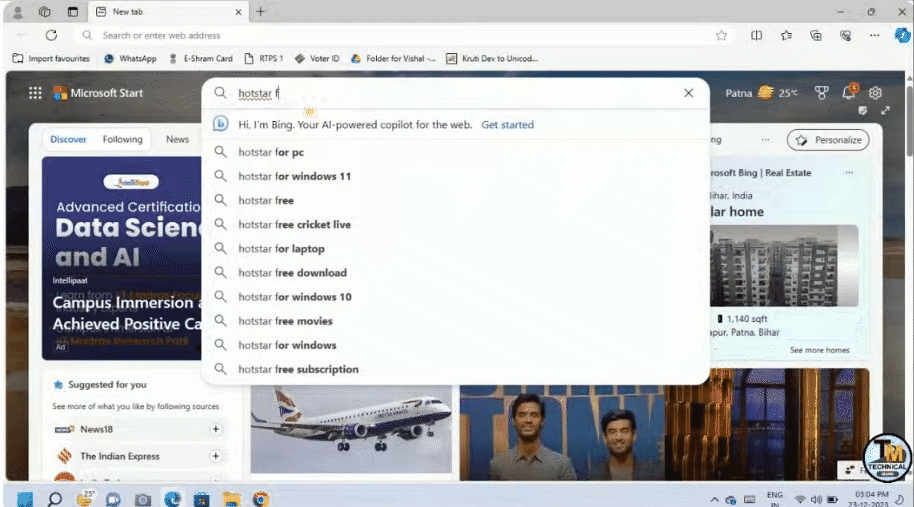This screenshot has height=507, width=914.
Task: Open Real Estate card options ellipsis
Action: [849, 172]
